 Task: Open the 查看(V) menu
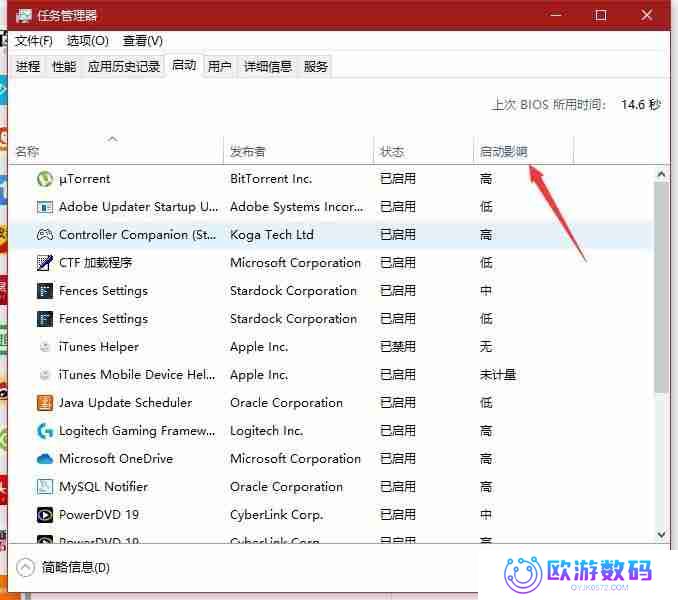point(143,41)
